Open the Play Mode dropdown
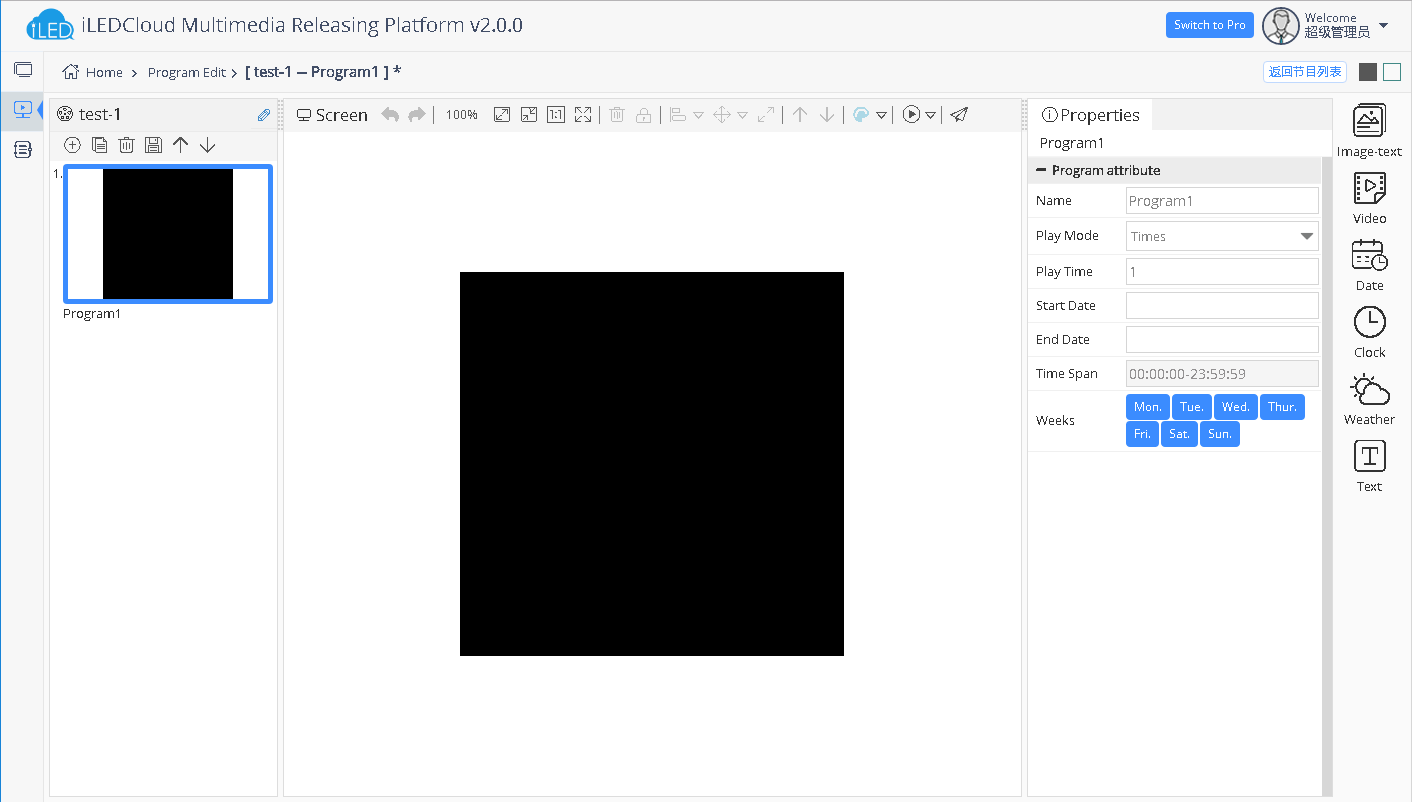Viewport: 1412px width, 802px height. pyautogui.click(x=1222, y=236)
